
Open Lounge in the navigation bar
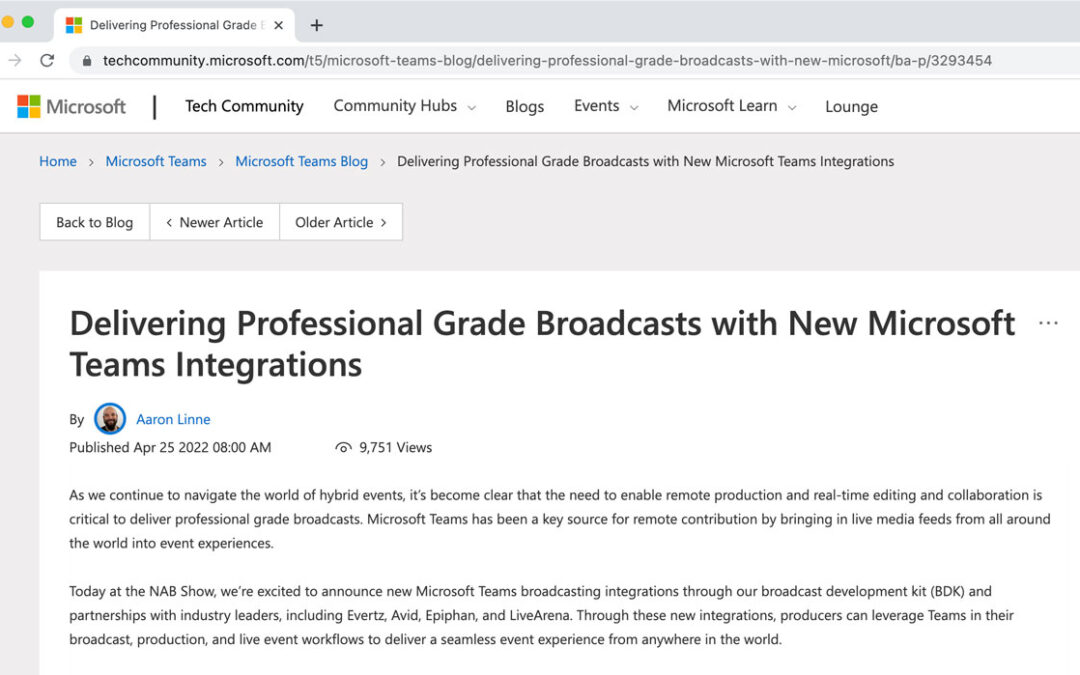(851, 107)
